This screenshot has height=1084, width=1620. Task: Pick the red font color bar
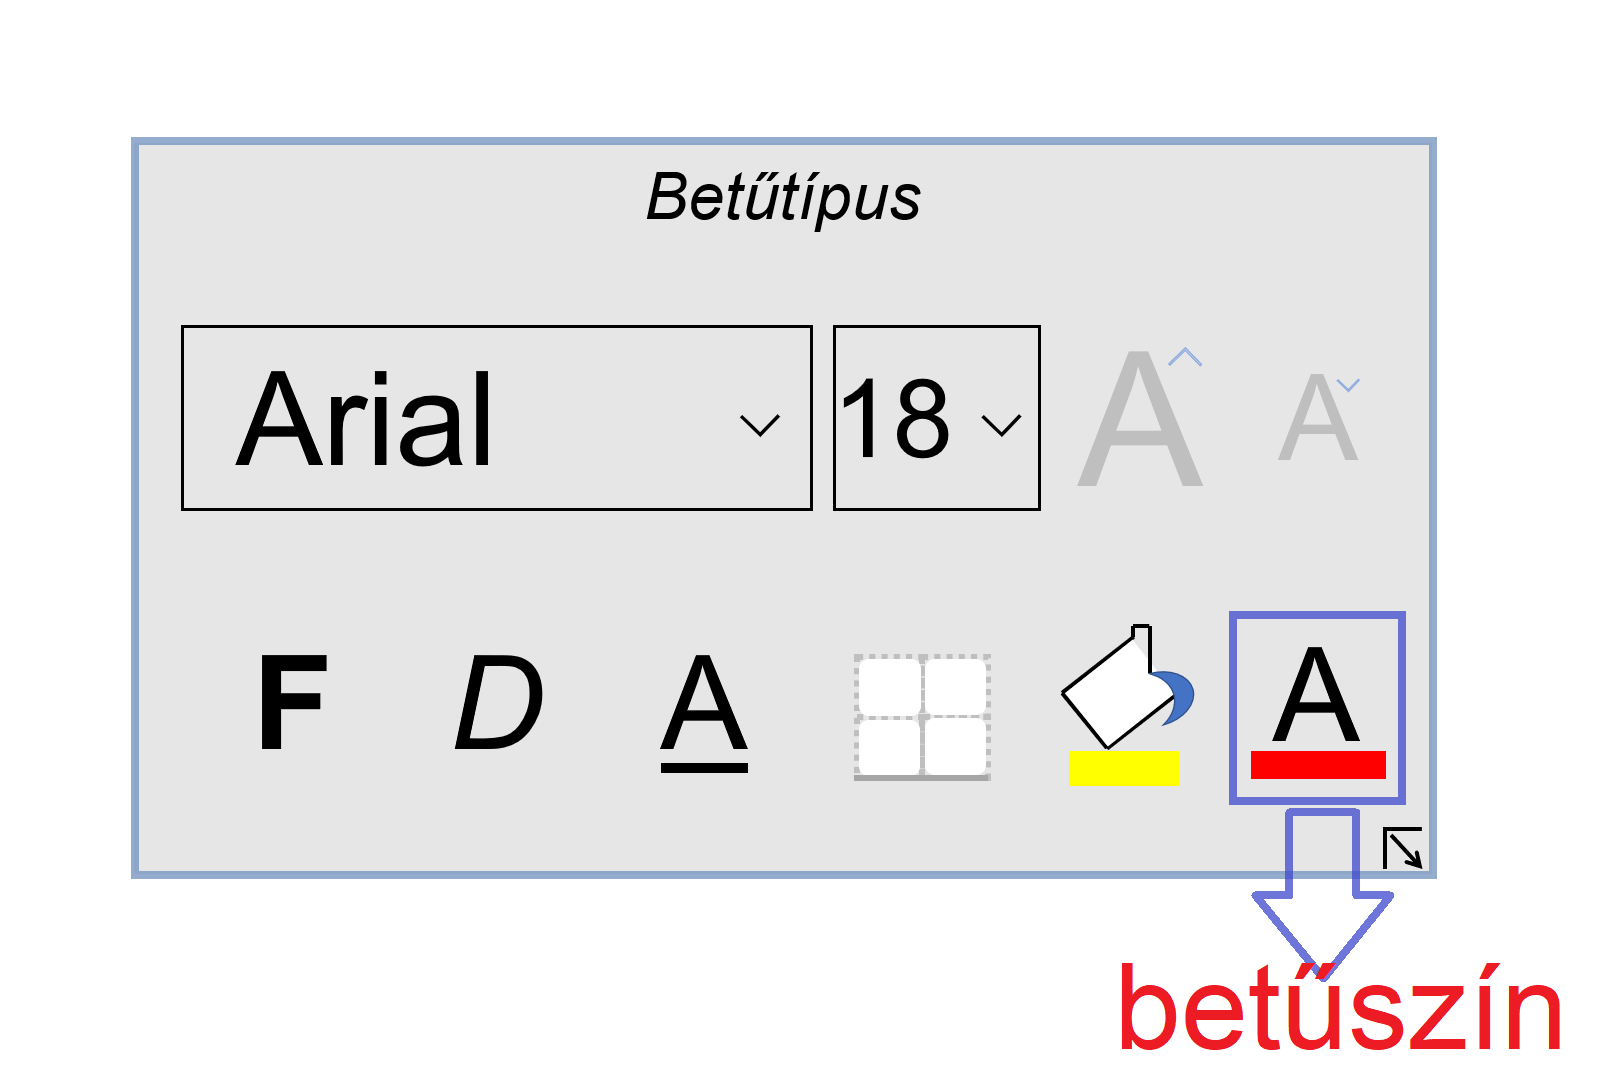1318,765
